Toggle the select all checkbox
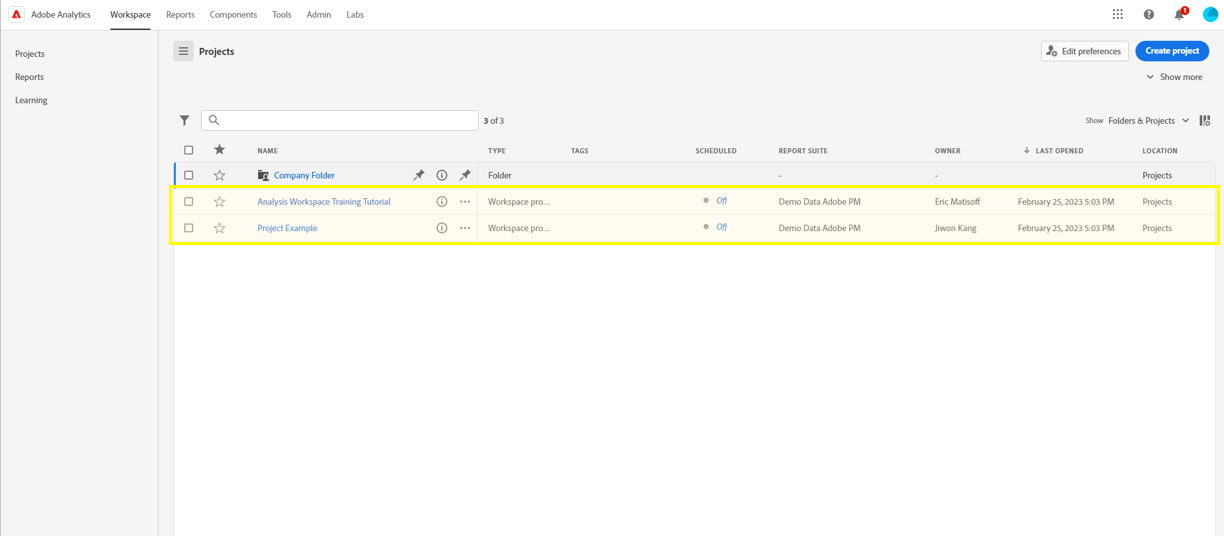 [188, 150]
